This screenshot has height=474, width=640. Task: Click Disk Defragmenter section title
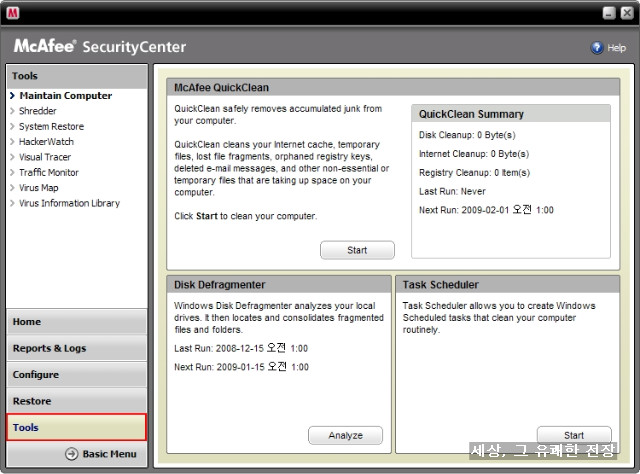[x=220, y=285]
